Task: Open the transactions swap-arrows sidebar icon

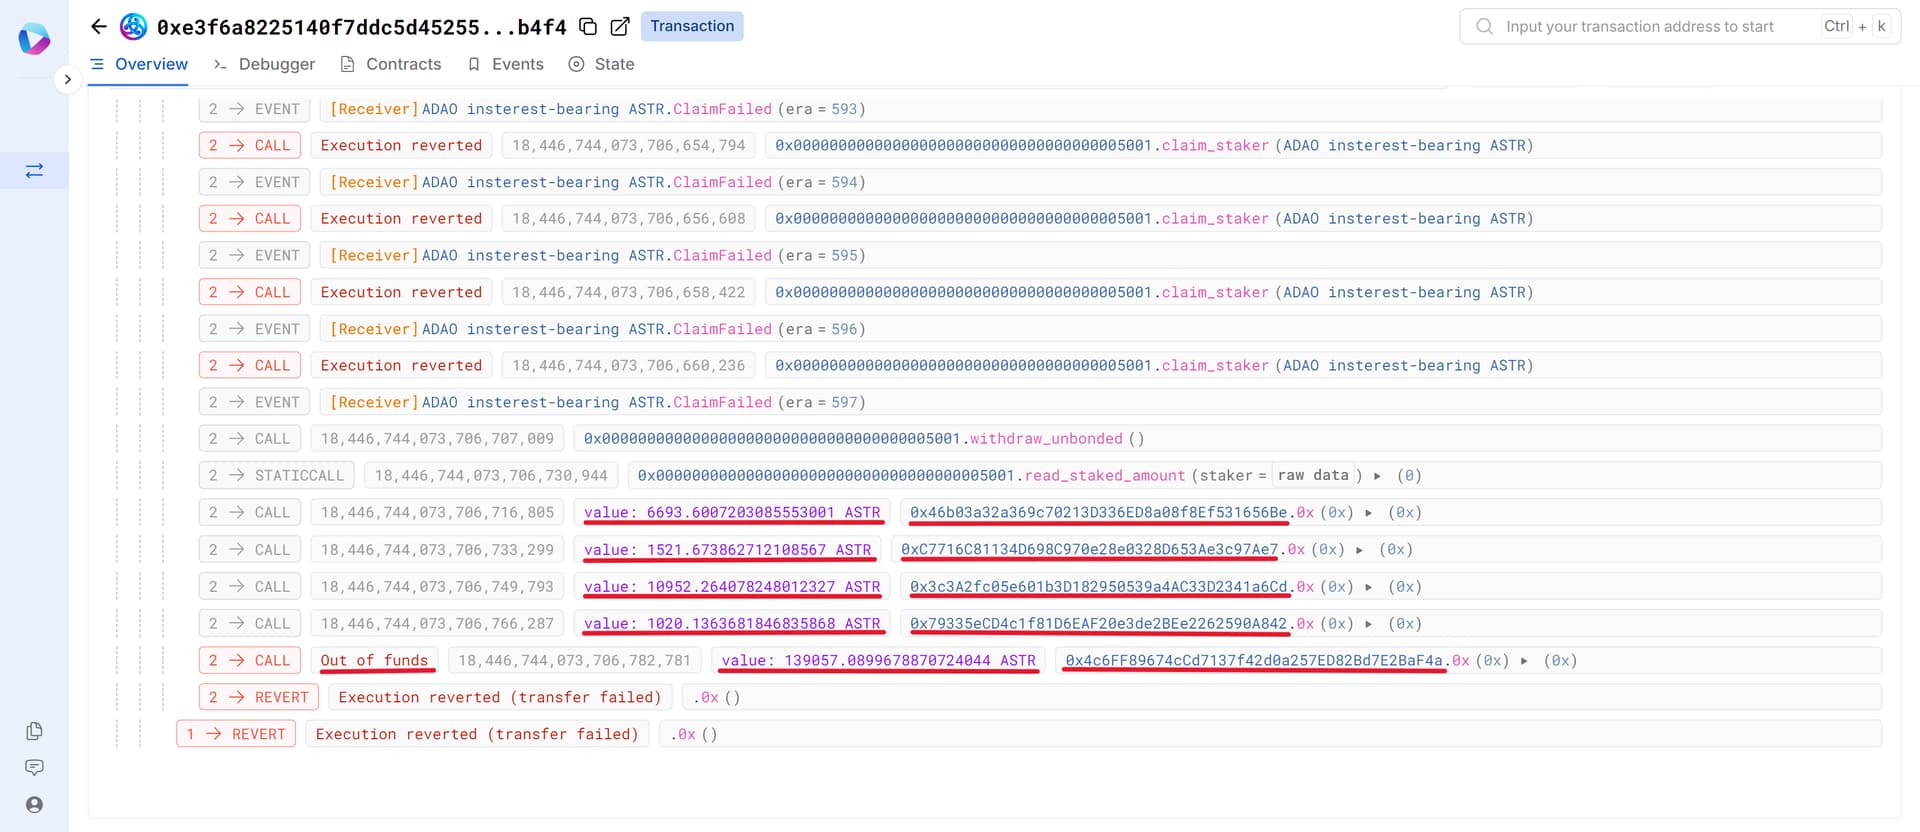Action: (x=34, y=171)
